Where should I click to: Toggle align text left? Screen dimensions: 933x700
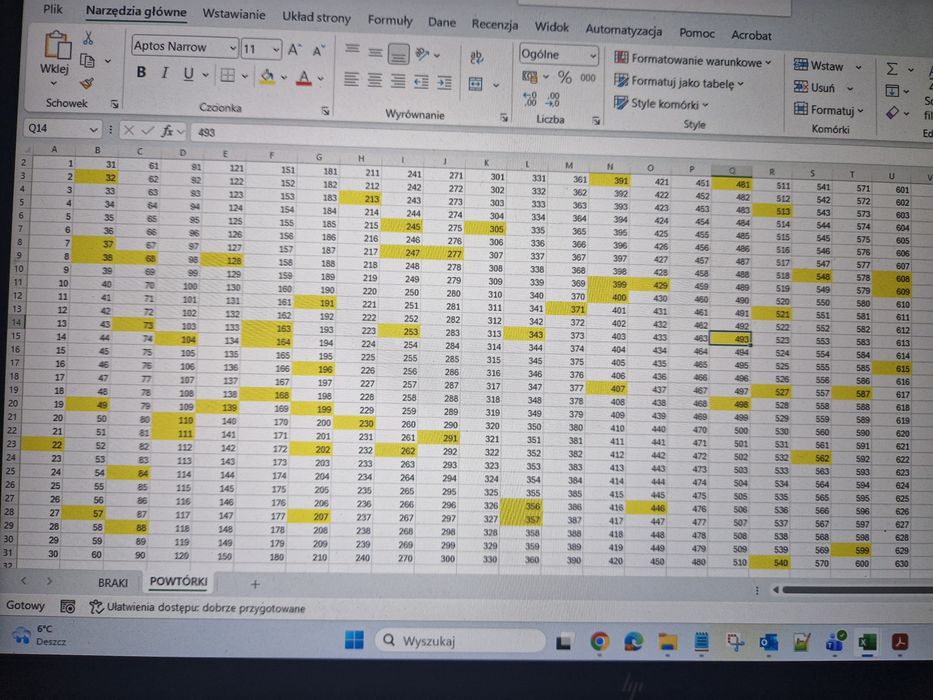coord(352,79)
